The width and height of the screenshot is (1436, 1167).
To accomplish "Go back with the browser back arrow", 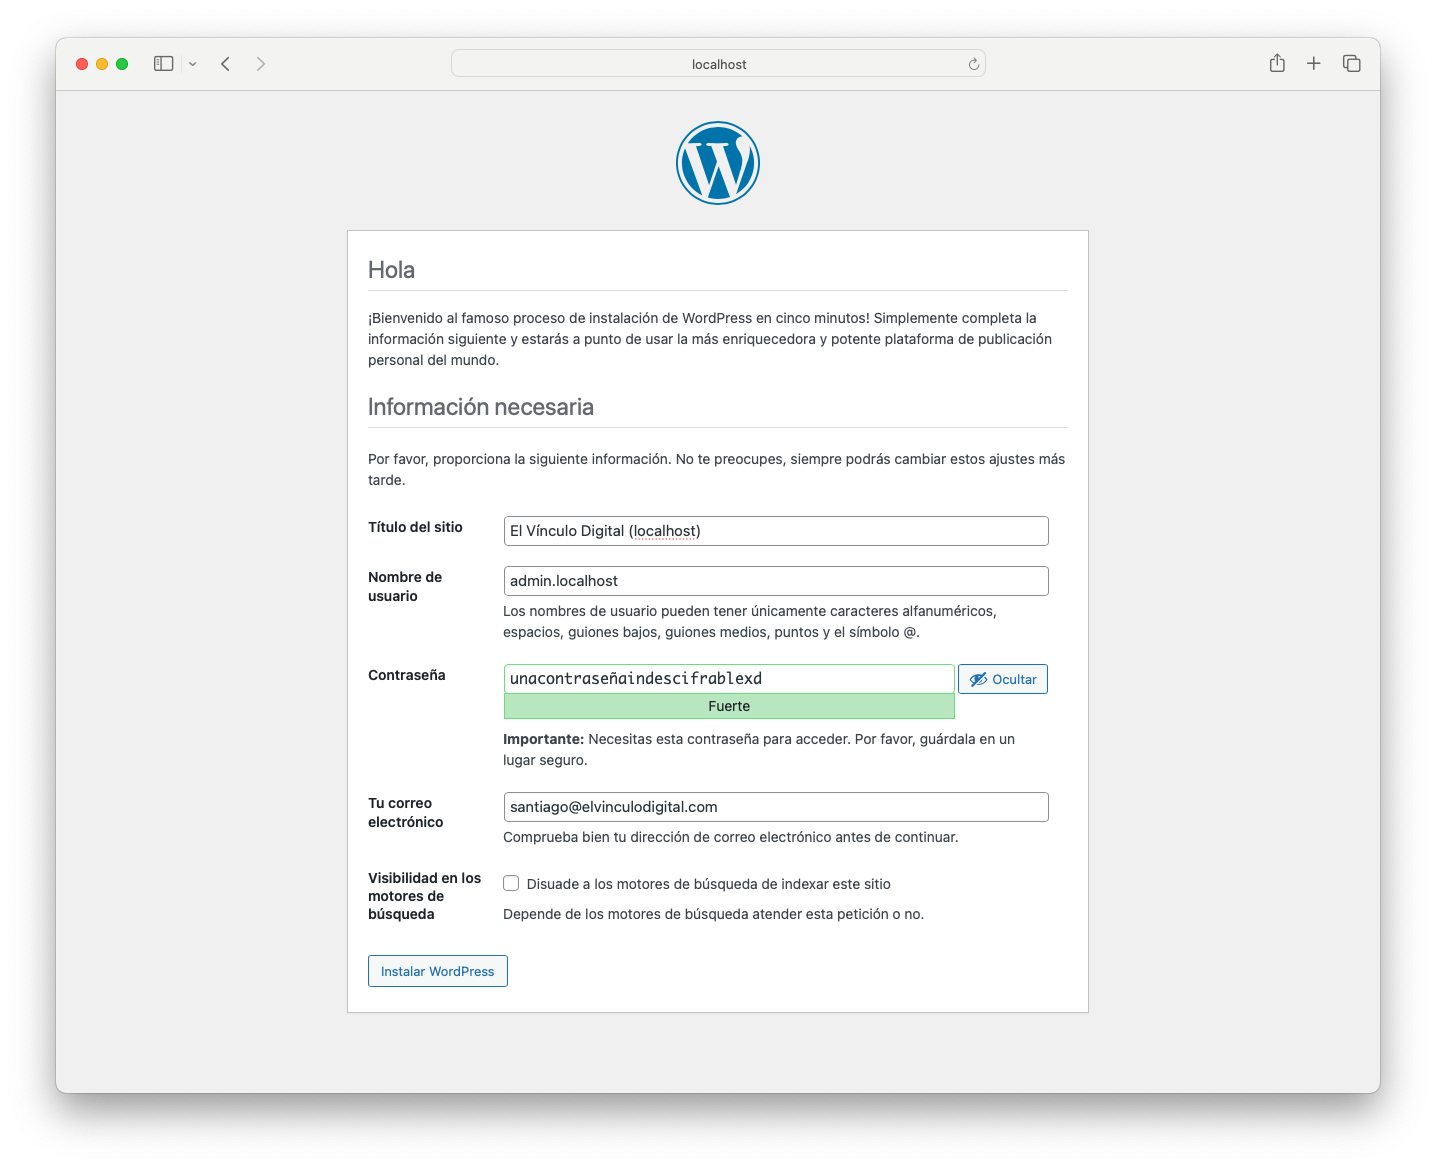I will [226, 64].
